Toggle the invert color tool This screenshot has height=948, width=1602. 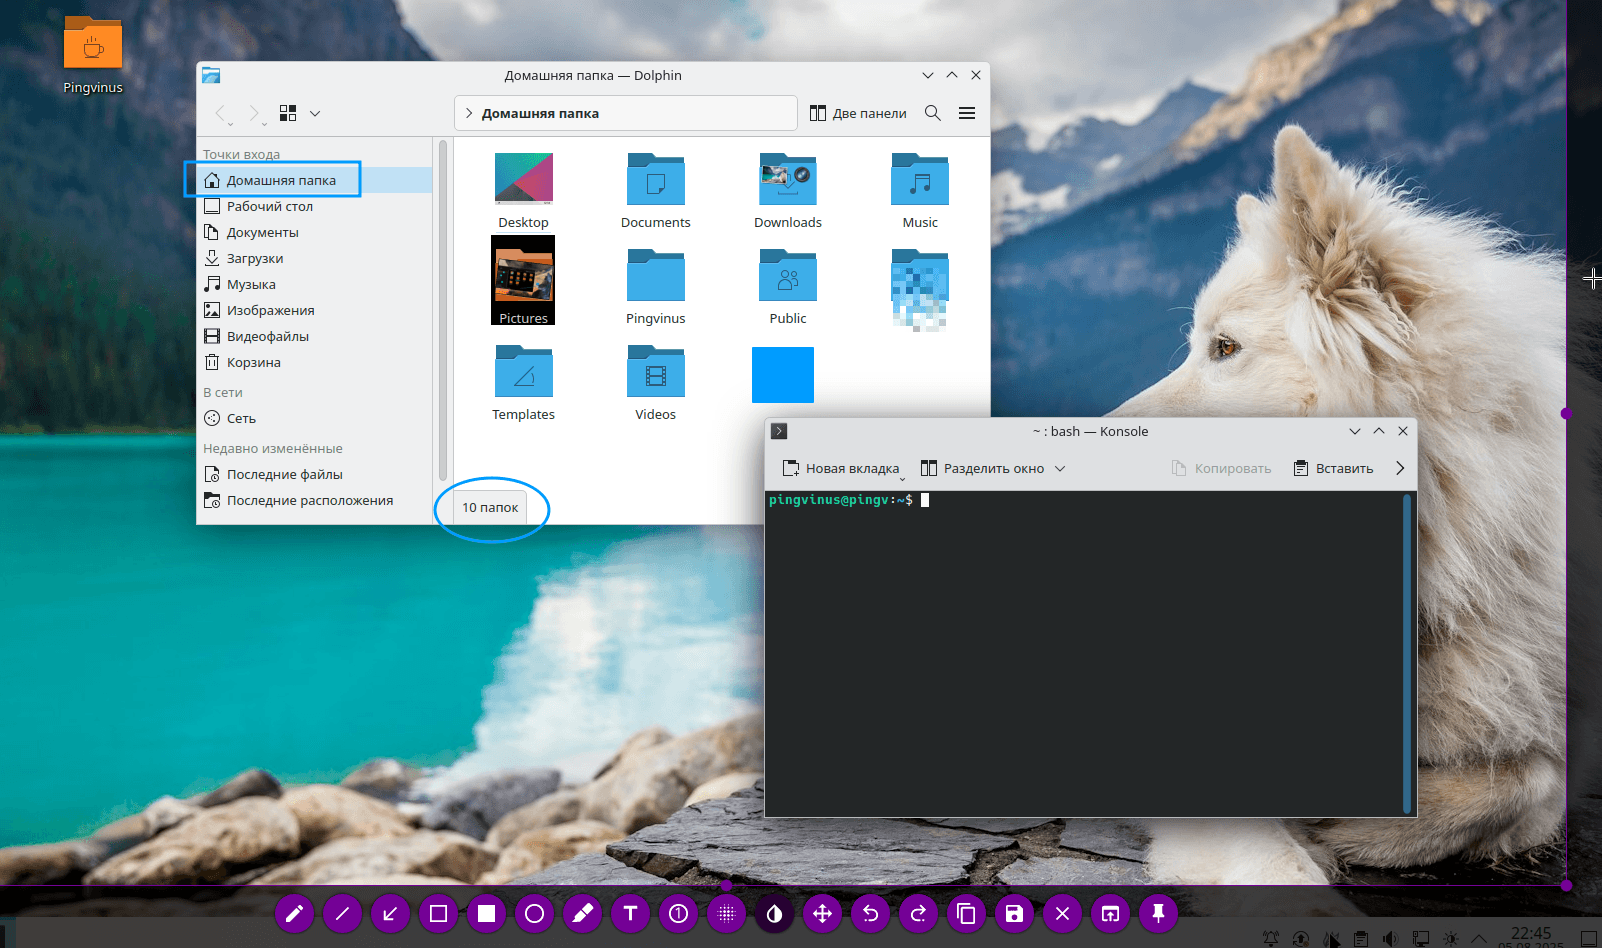(x=774, y=913)
